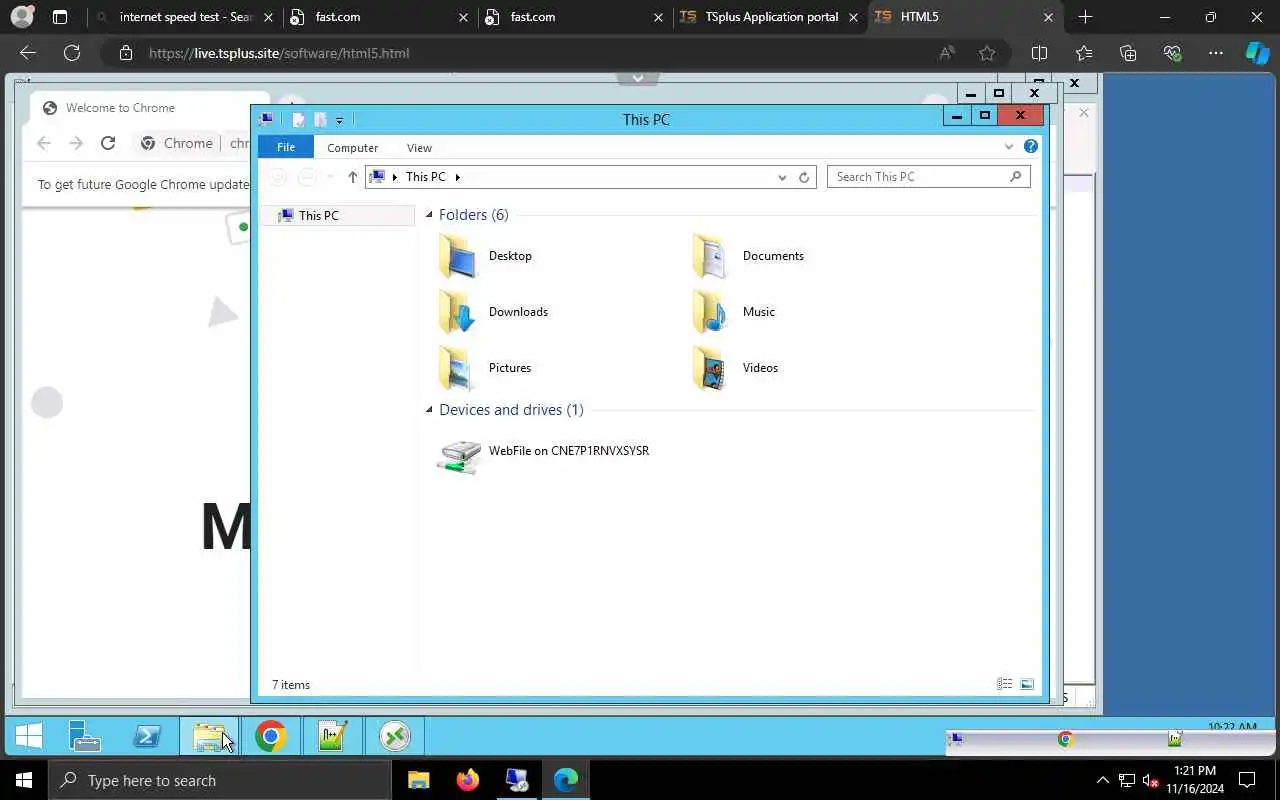Collapse the Folders (6) group
The image size is (1280, 800).
(x=429, y=215)
